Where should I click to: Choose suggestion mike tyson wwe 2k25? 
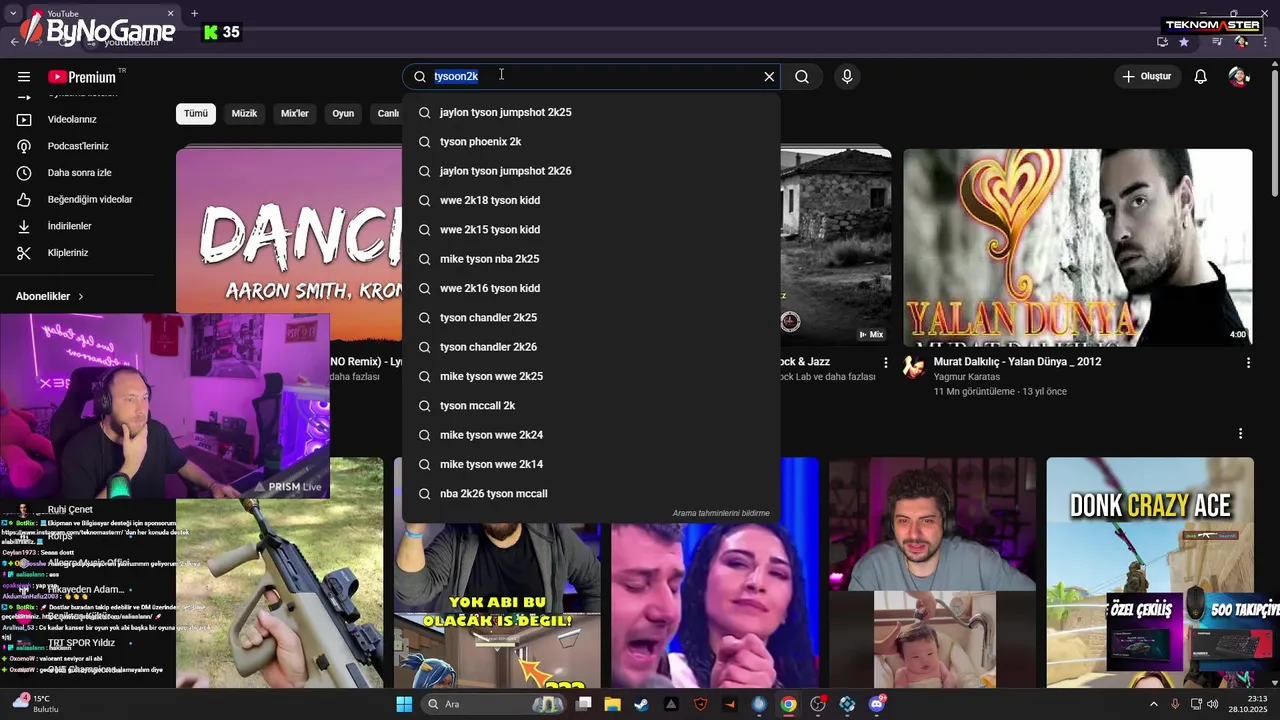point(591,376)
